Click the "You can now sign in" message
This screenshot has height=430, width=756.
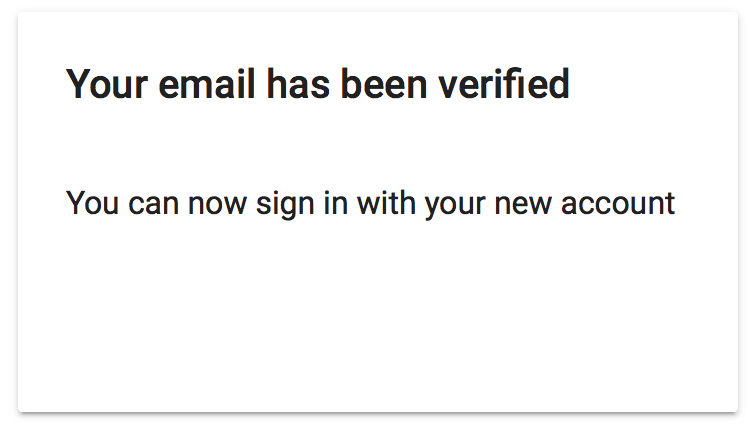pyautogui.click(x=370, y=204)
